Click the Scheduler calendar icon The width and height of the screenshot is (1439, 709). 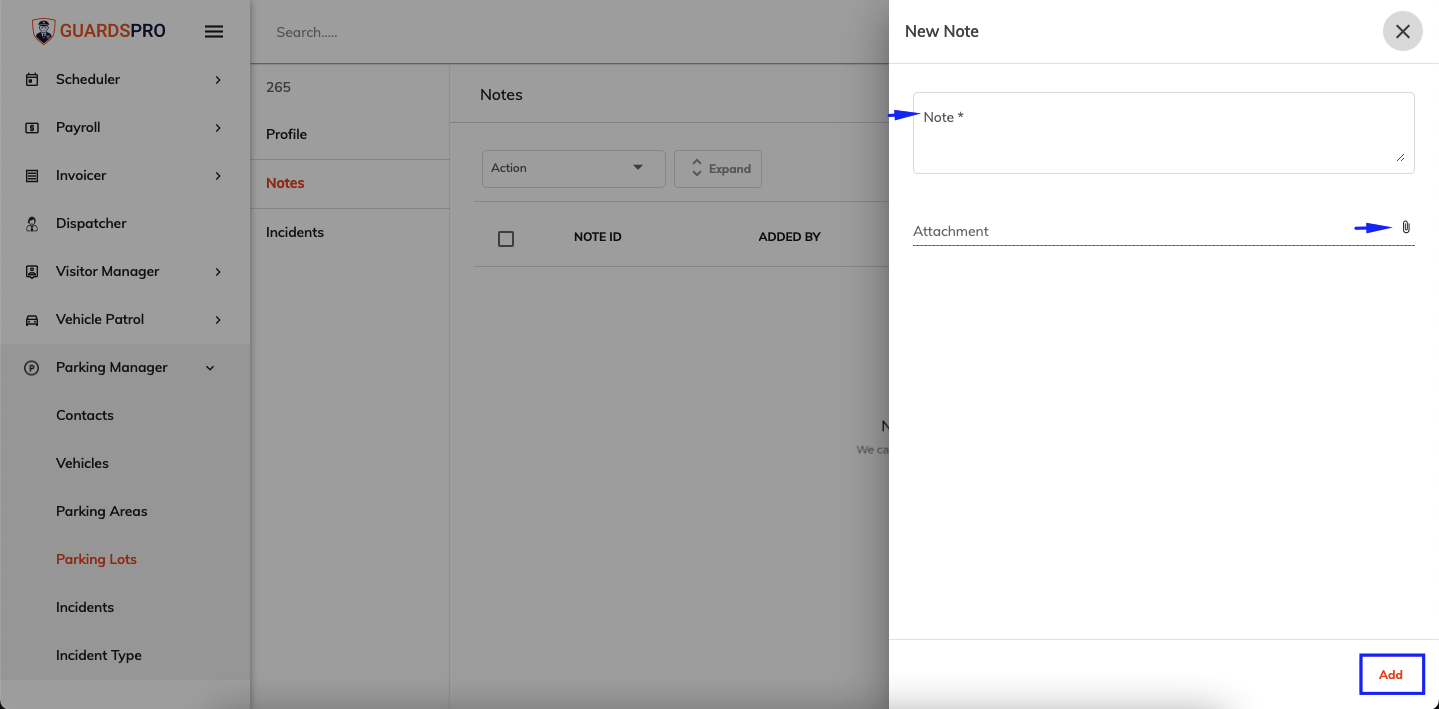click(32, 79)
